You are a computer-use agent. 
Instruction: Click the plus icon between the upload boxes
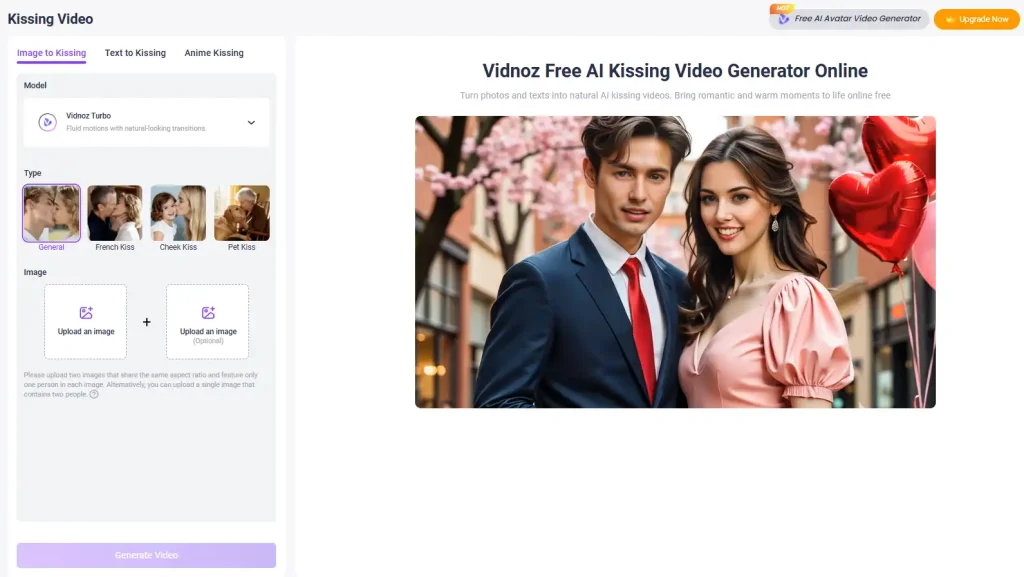pyautogui.click(x=146, y=322)
